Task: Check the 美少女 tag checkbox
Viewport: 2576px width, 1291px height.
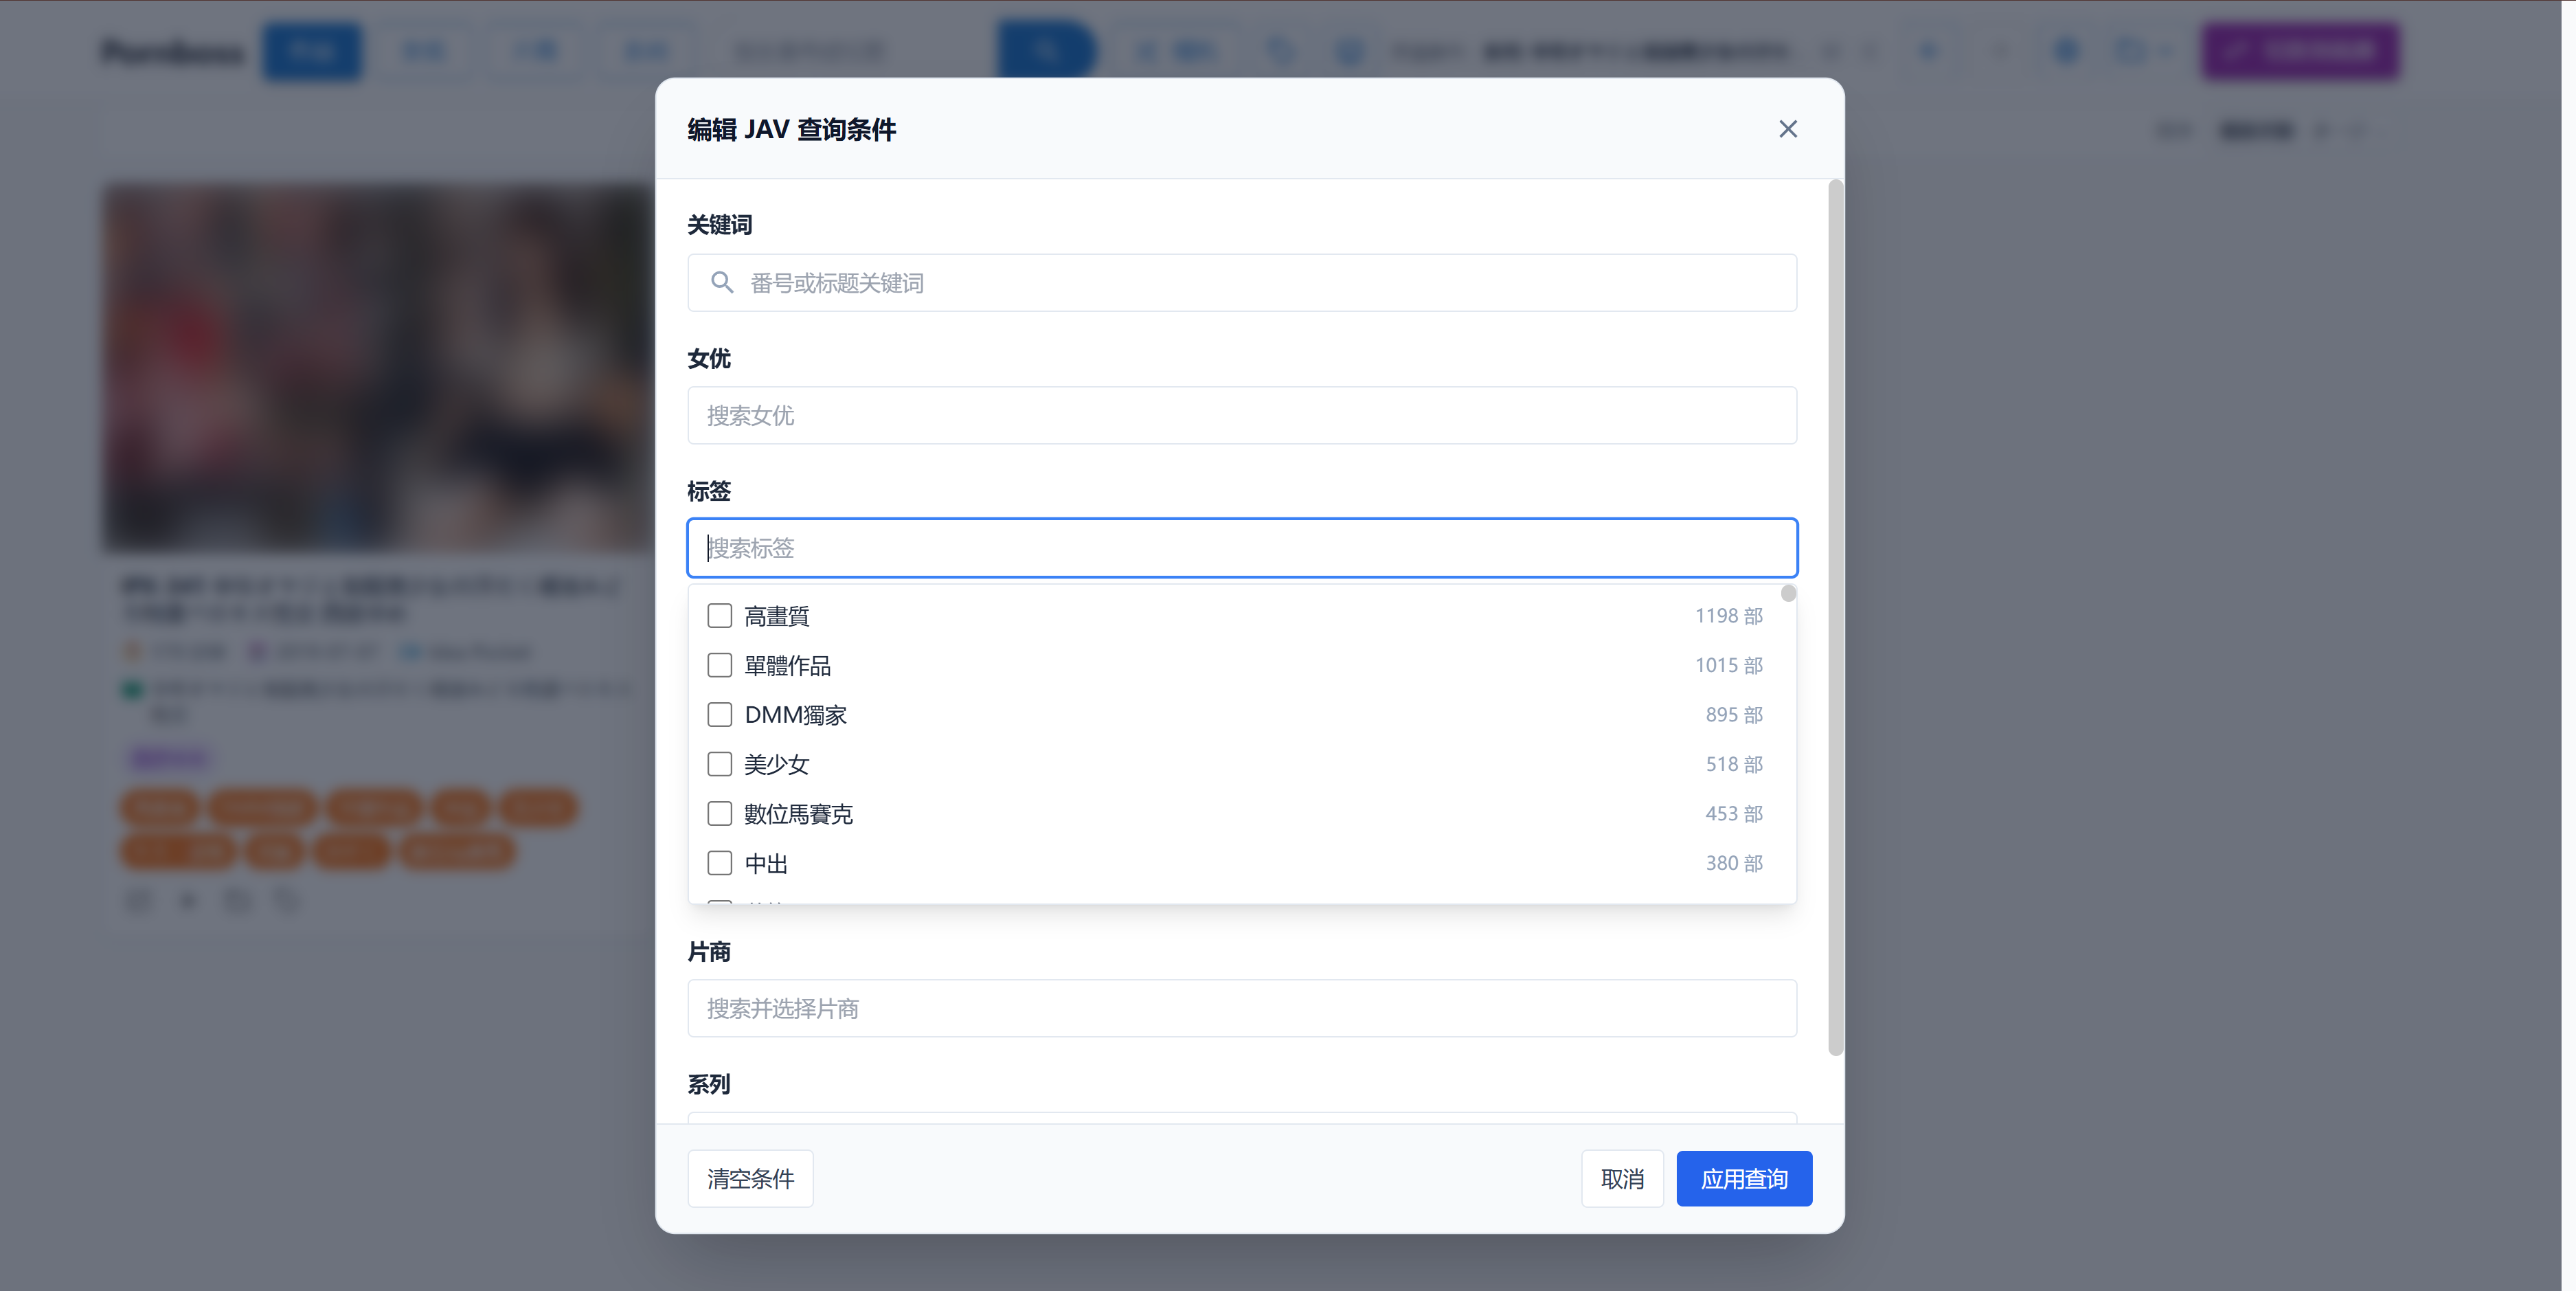Action: pos(720,765)
